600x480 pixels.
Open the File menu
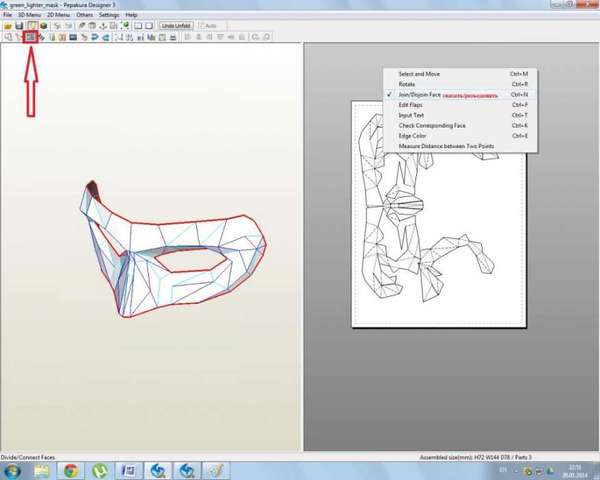(7, 15)
